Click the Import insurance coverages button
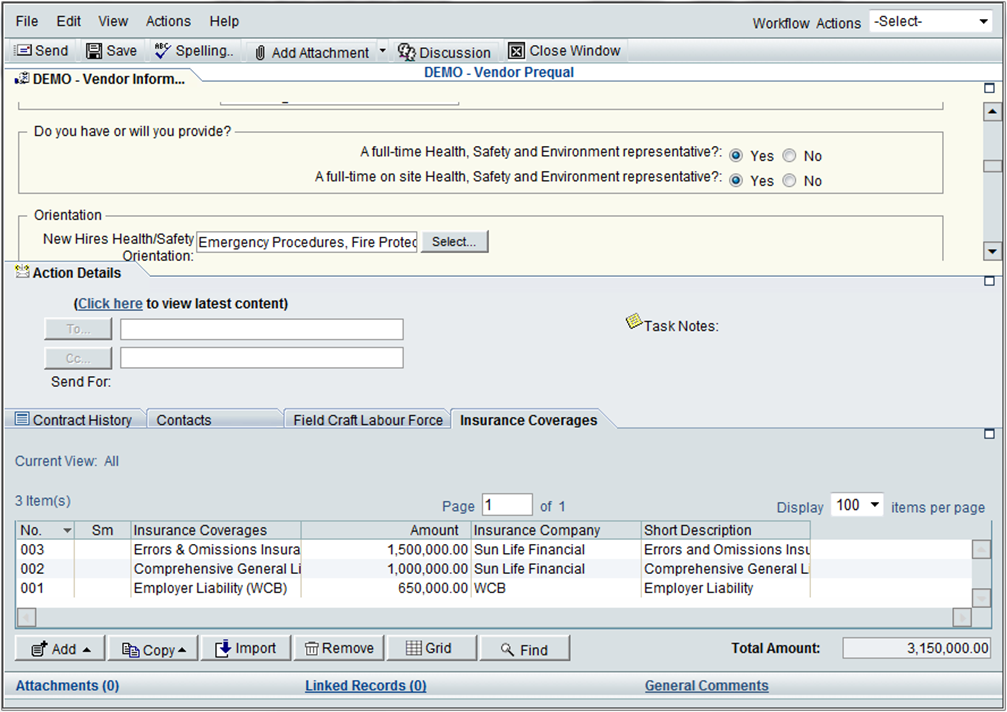The image size is (1007, 712). click(x=245, y=648)
